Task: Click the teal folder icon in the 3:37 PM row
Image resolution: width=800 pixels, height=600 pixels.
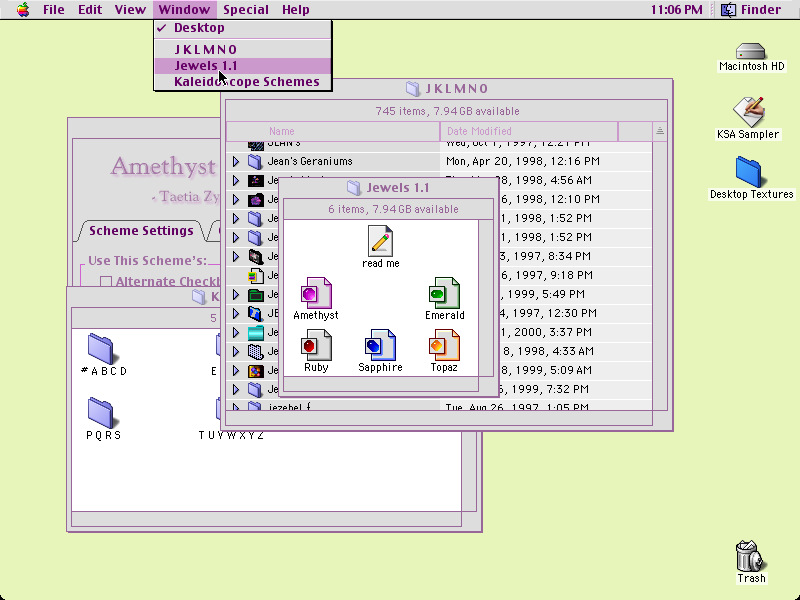Action: (x=256, y=332)
